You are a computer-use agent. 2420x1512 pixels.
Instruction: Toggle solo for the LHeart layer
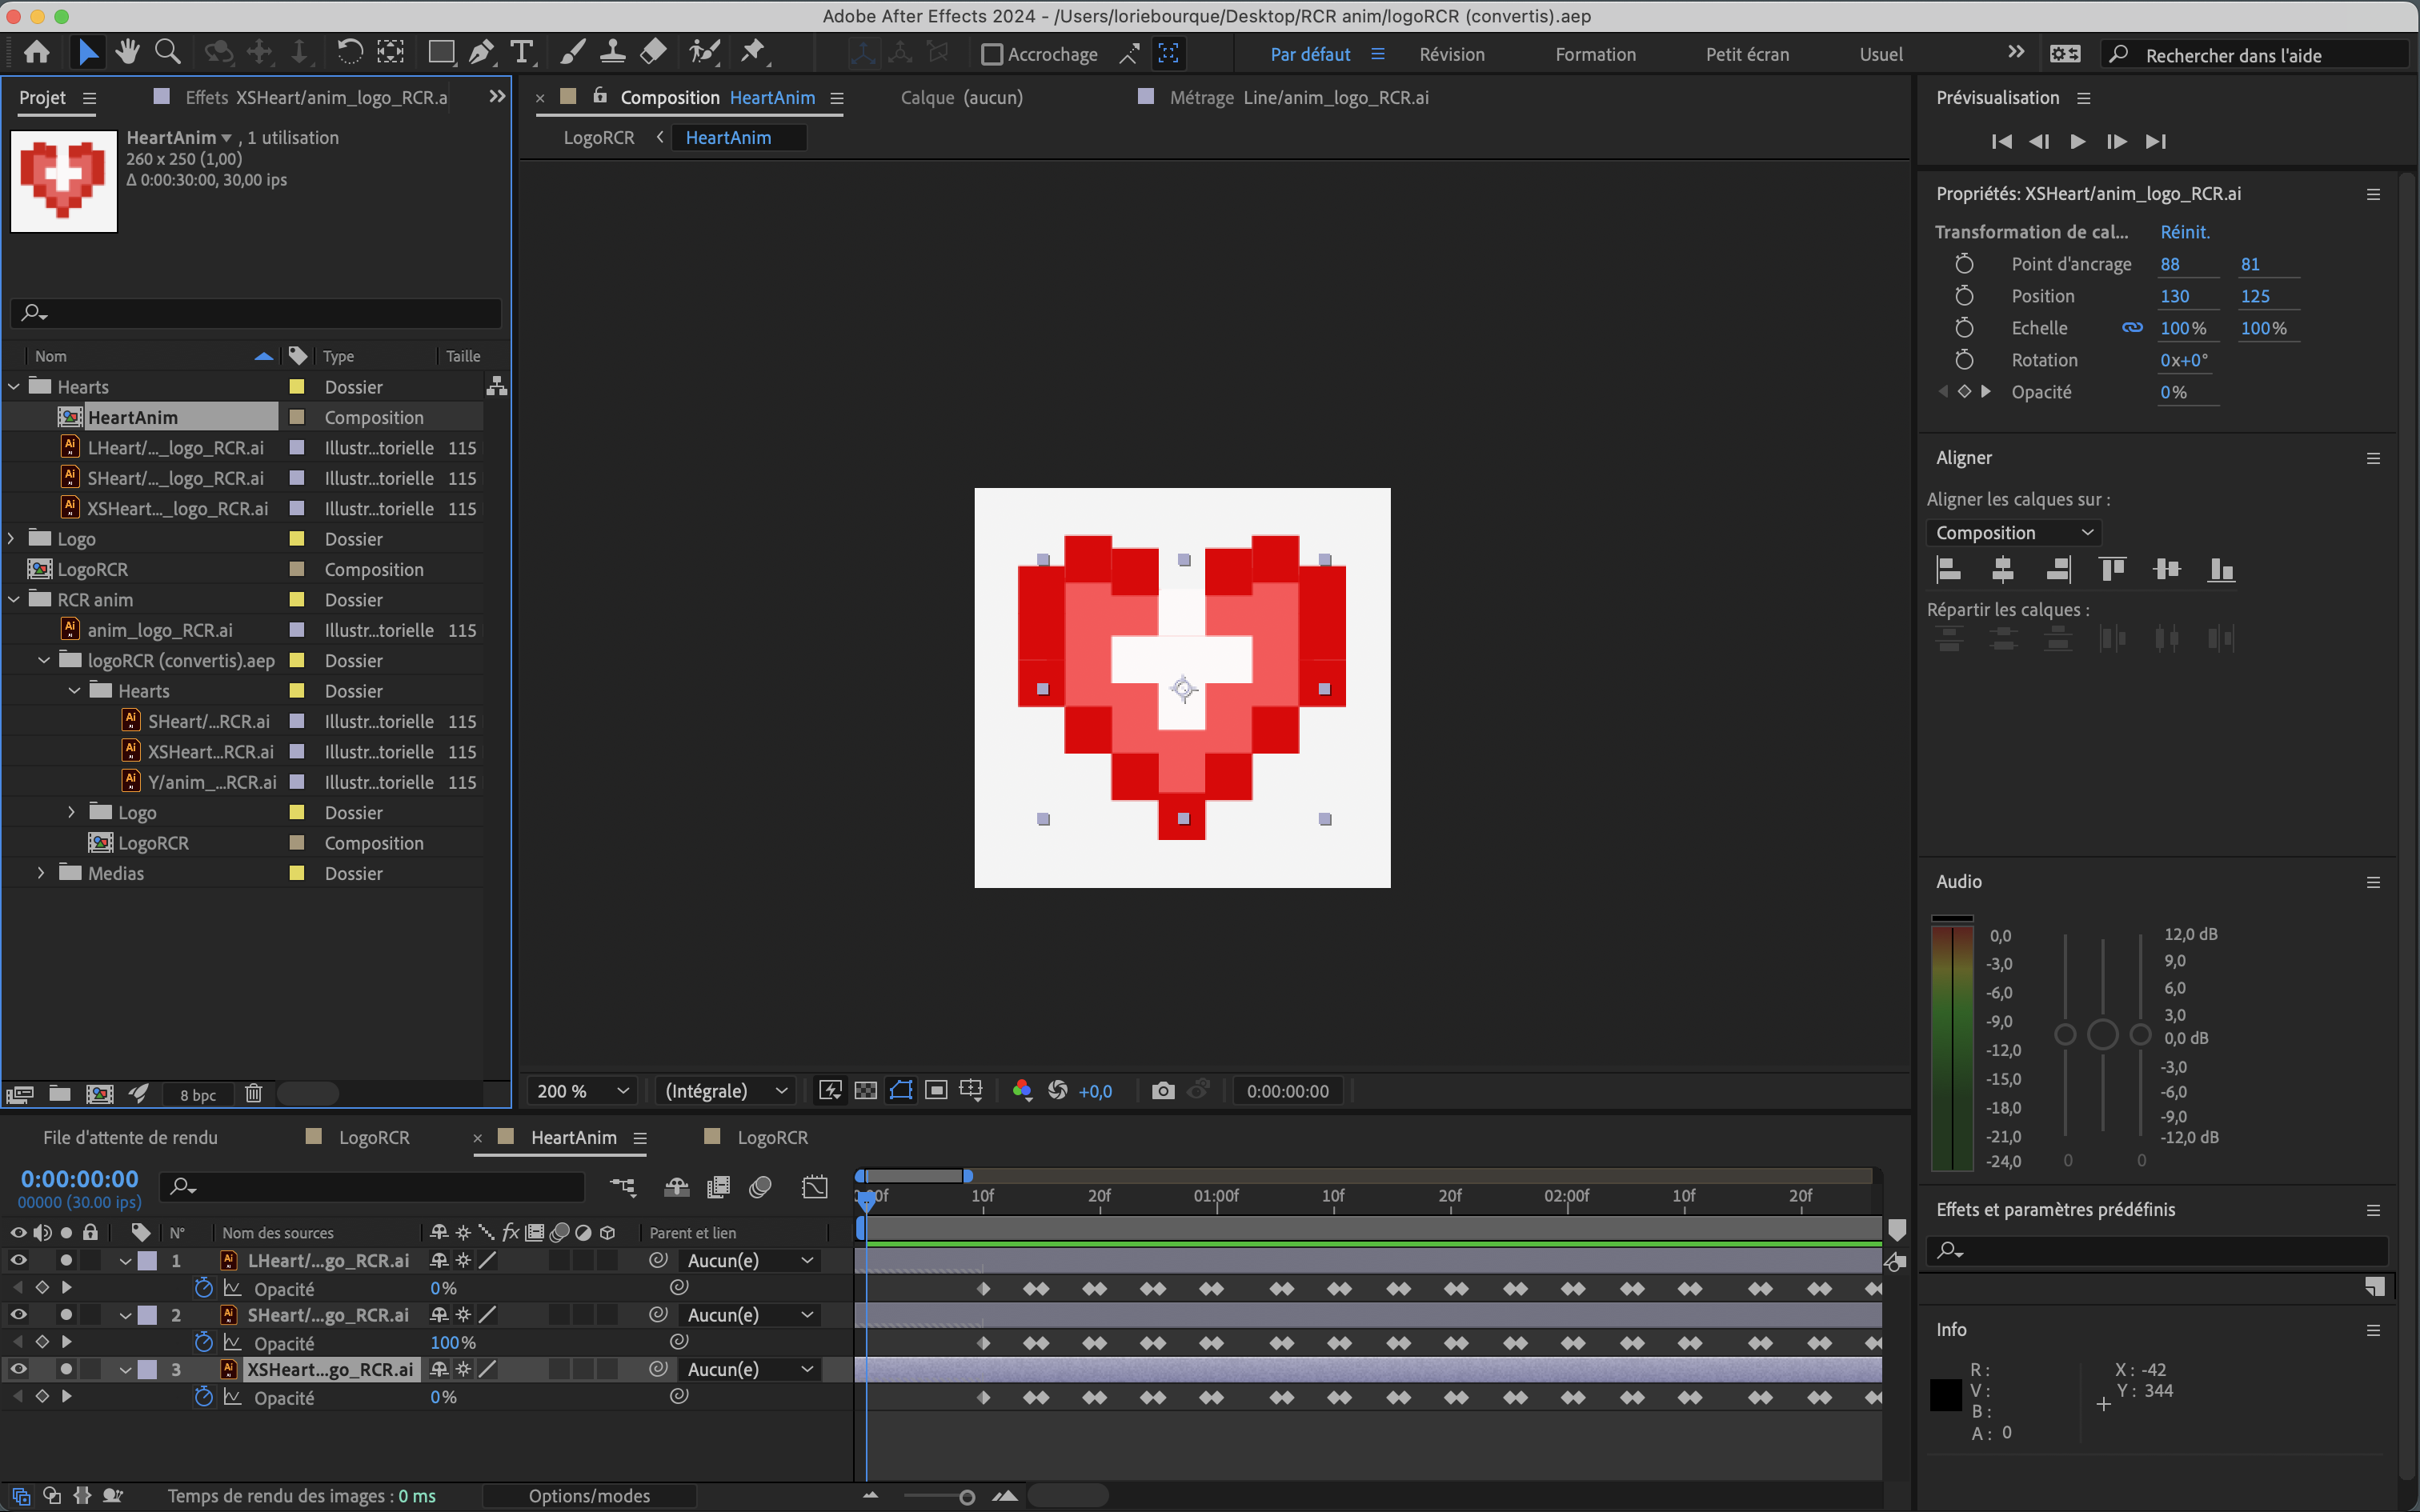click(x=66, y=1260)
